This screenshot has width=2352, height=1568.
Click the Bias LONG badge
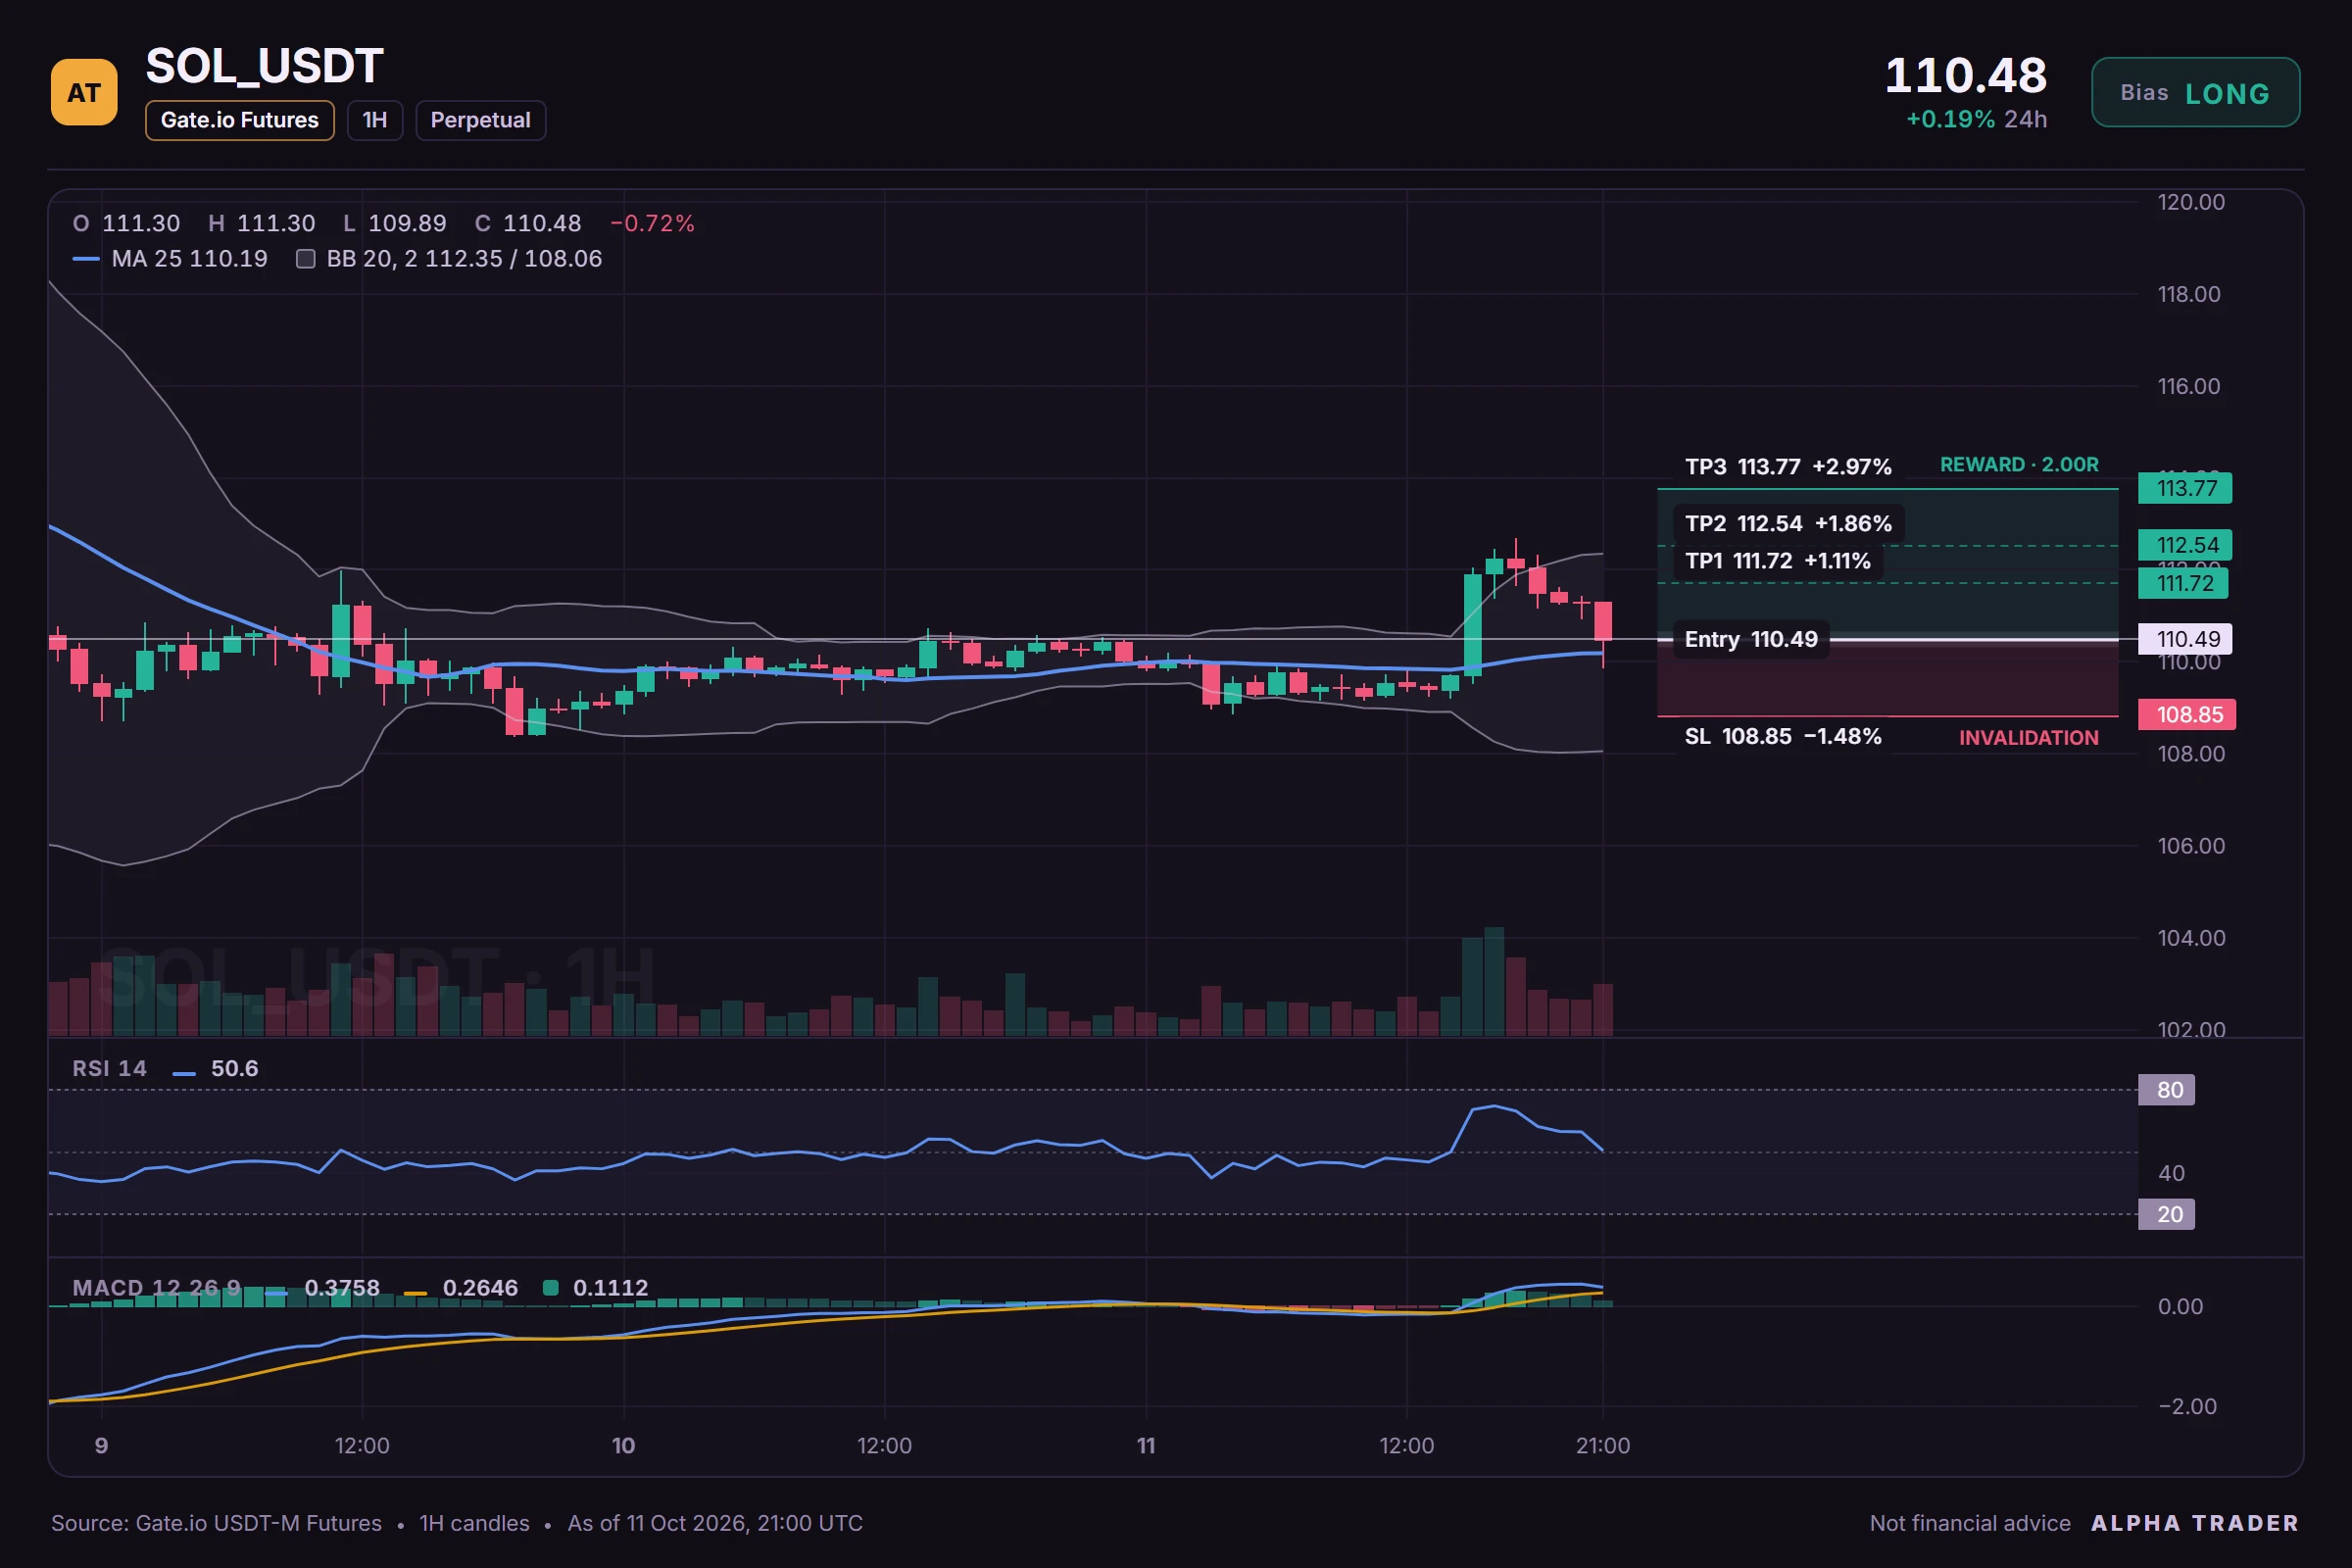[x=2195, y=92]
